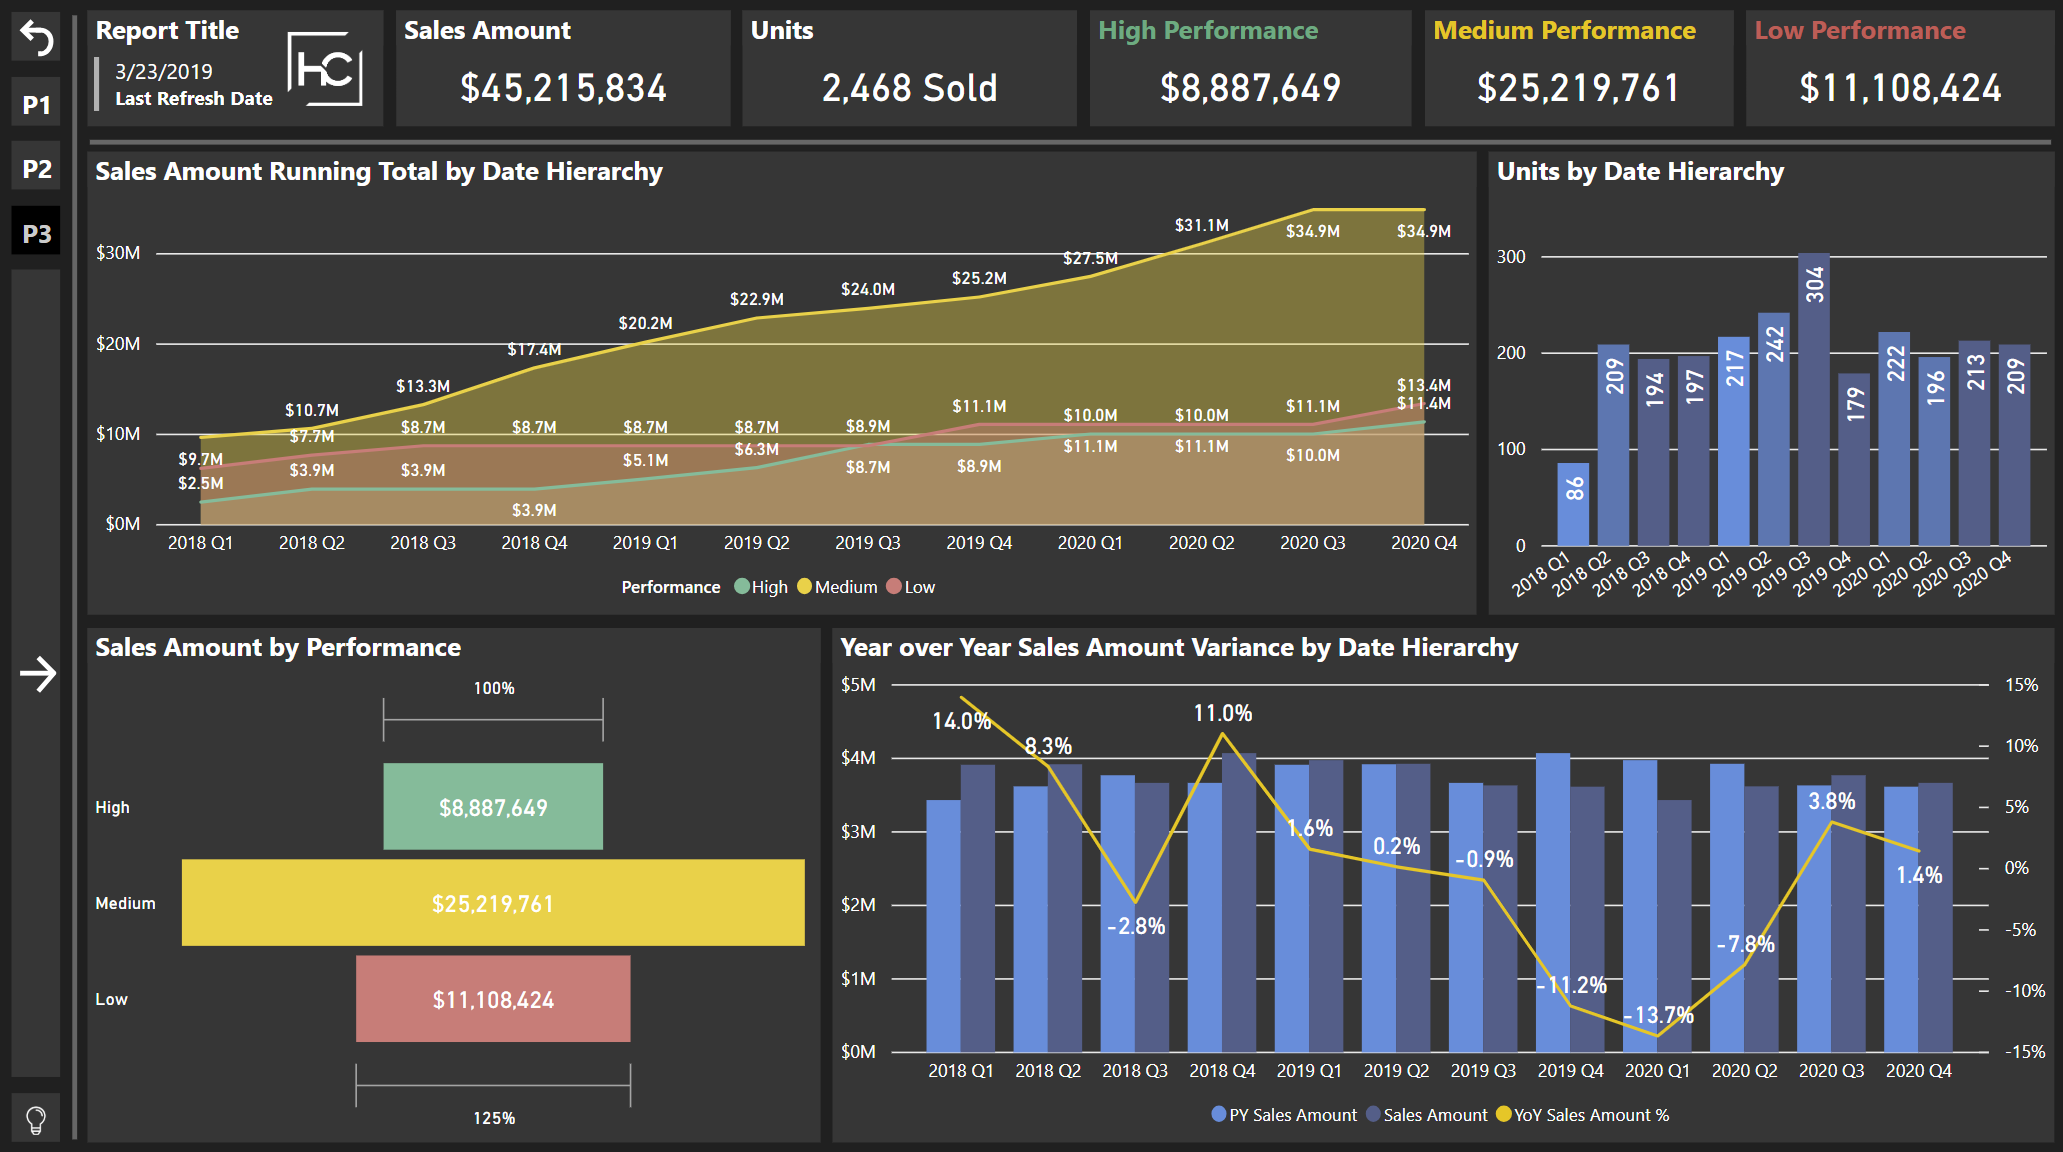
Task: Switch to page P2
Action: [36, 168]
